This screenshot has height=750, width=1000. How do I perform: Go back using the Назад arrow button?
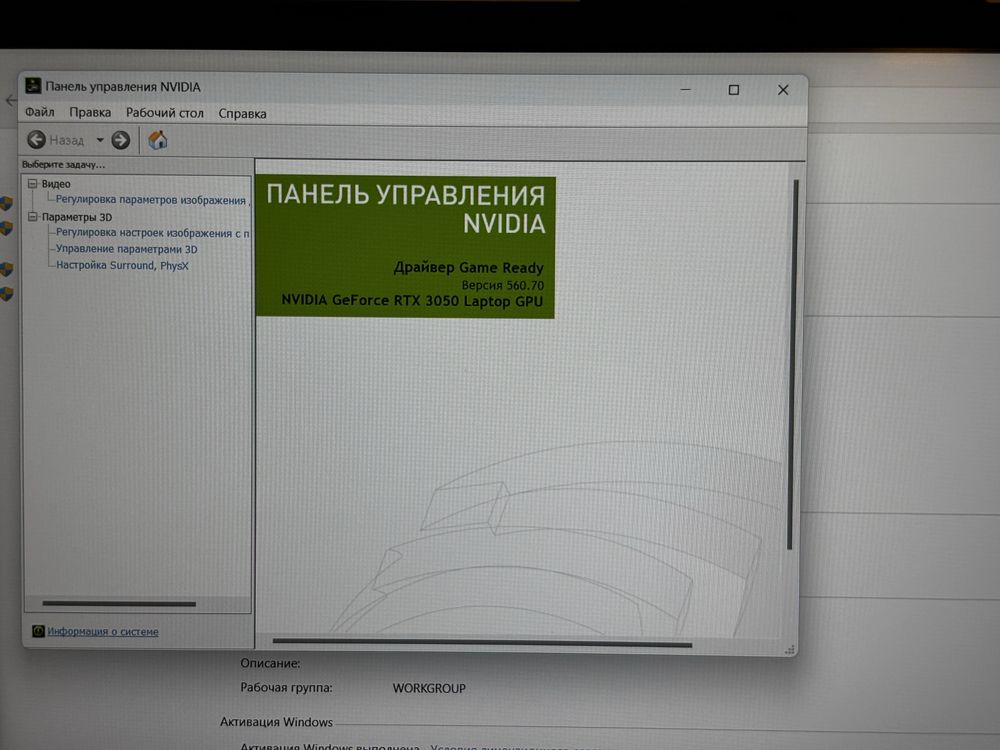click(x=36, y=140)
